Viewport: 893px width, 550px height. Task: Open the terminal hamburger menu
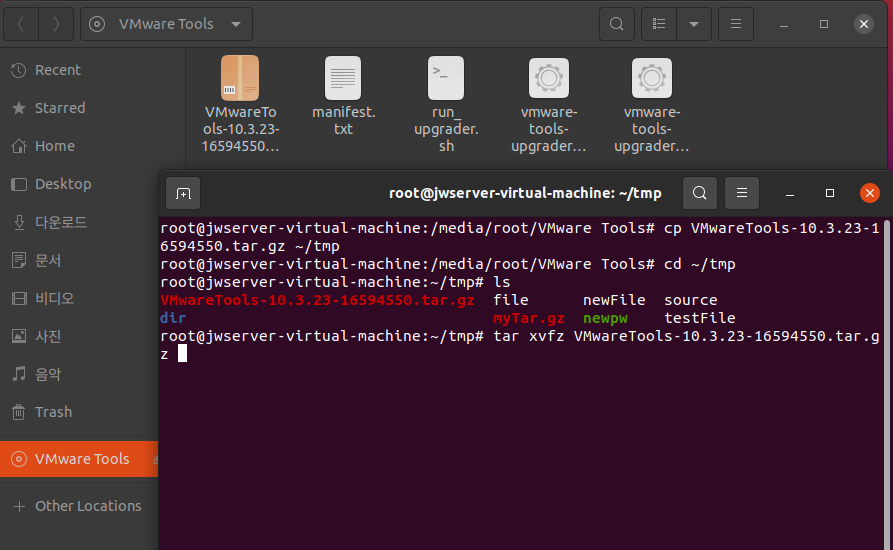[742, 193]
